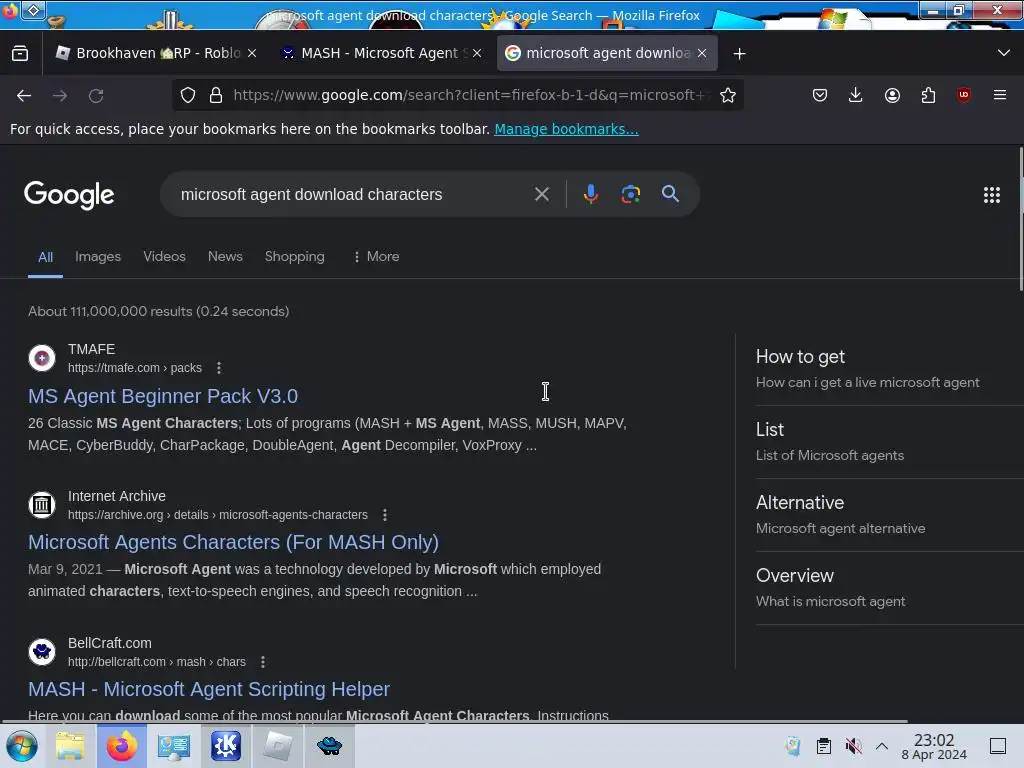Viewport: 1024px width, 768px height.
Task: Switch to News results
Action: pos(225,256)
